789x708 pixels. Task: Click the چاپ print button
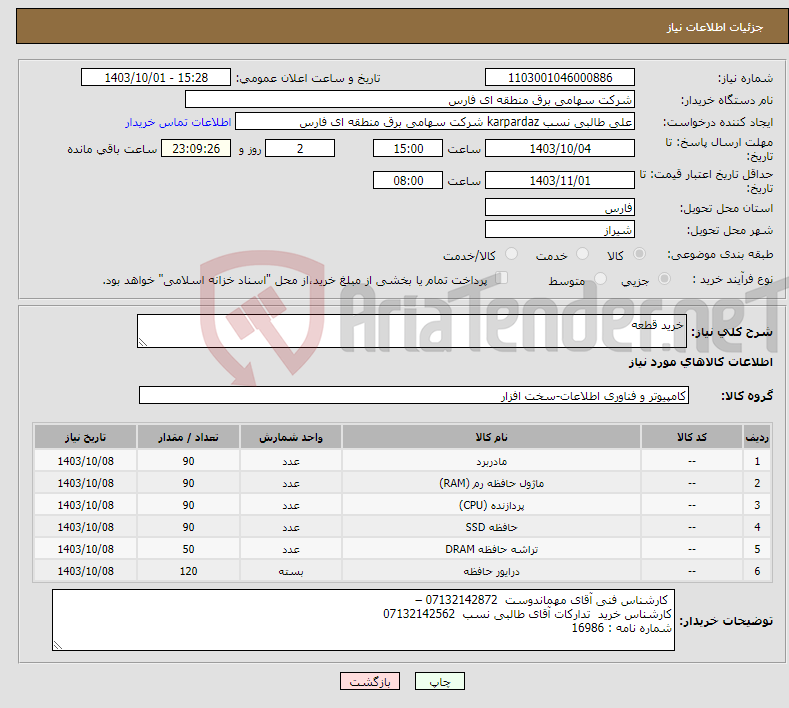(x=440, y=681)
